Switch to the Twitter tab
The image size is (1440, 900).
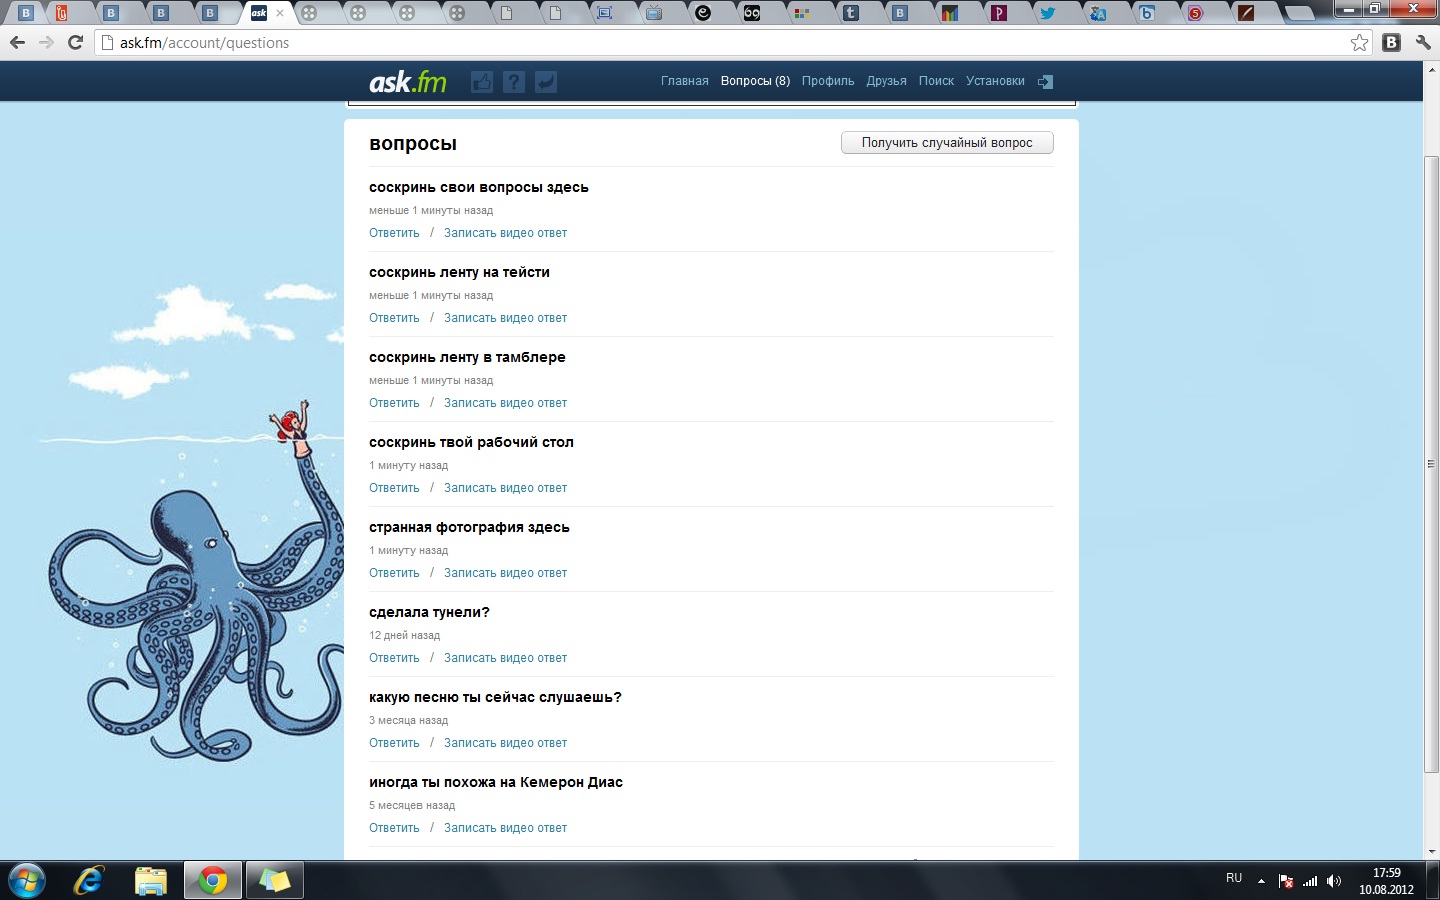click(1047, 13)
